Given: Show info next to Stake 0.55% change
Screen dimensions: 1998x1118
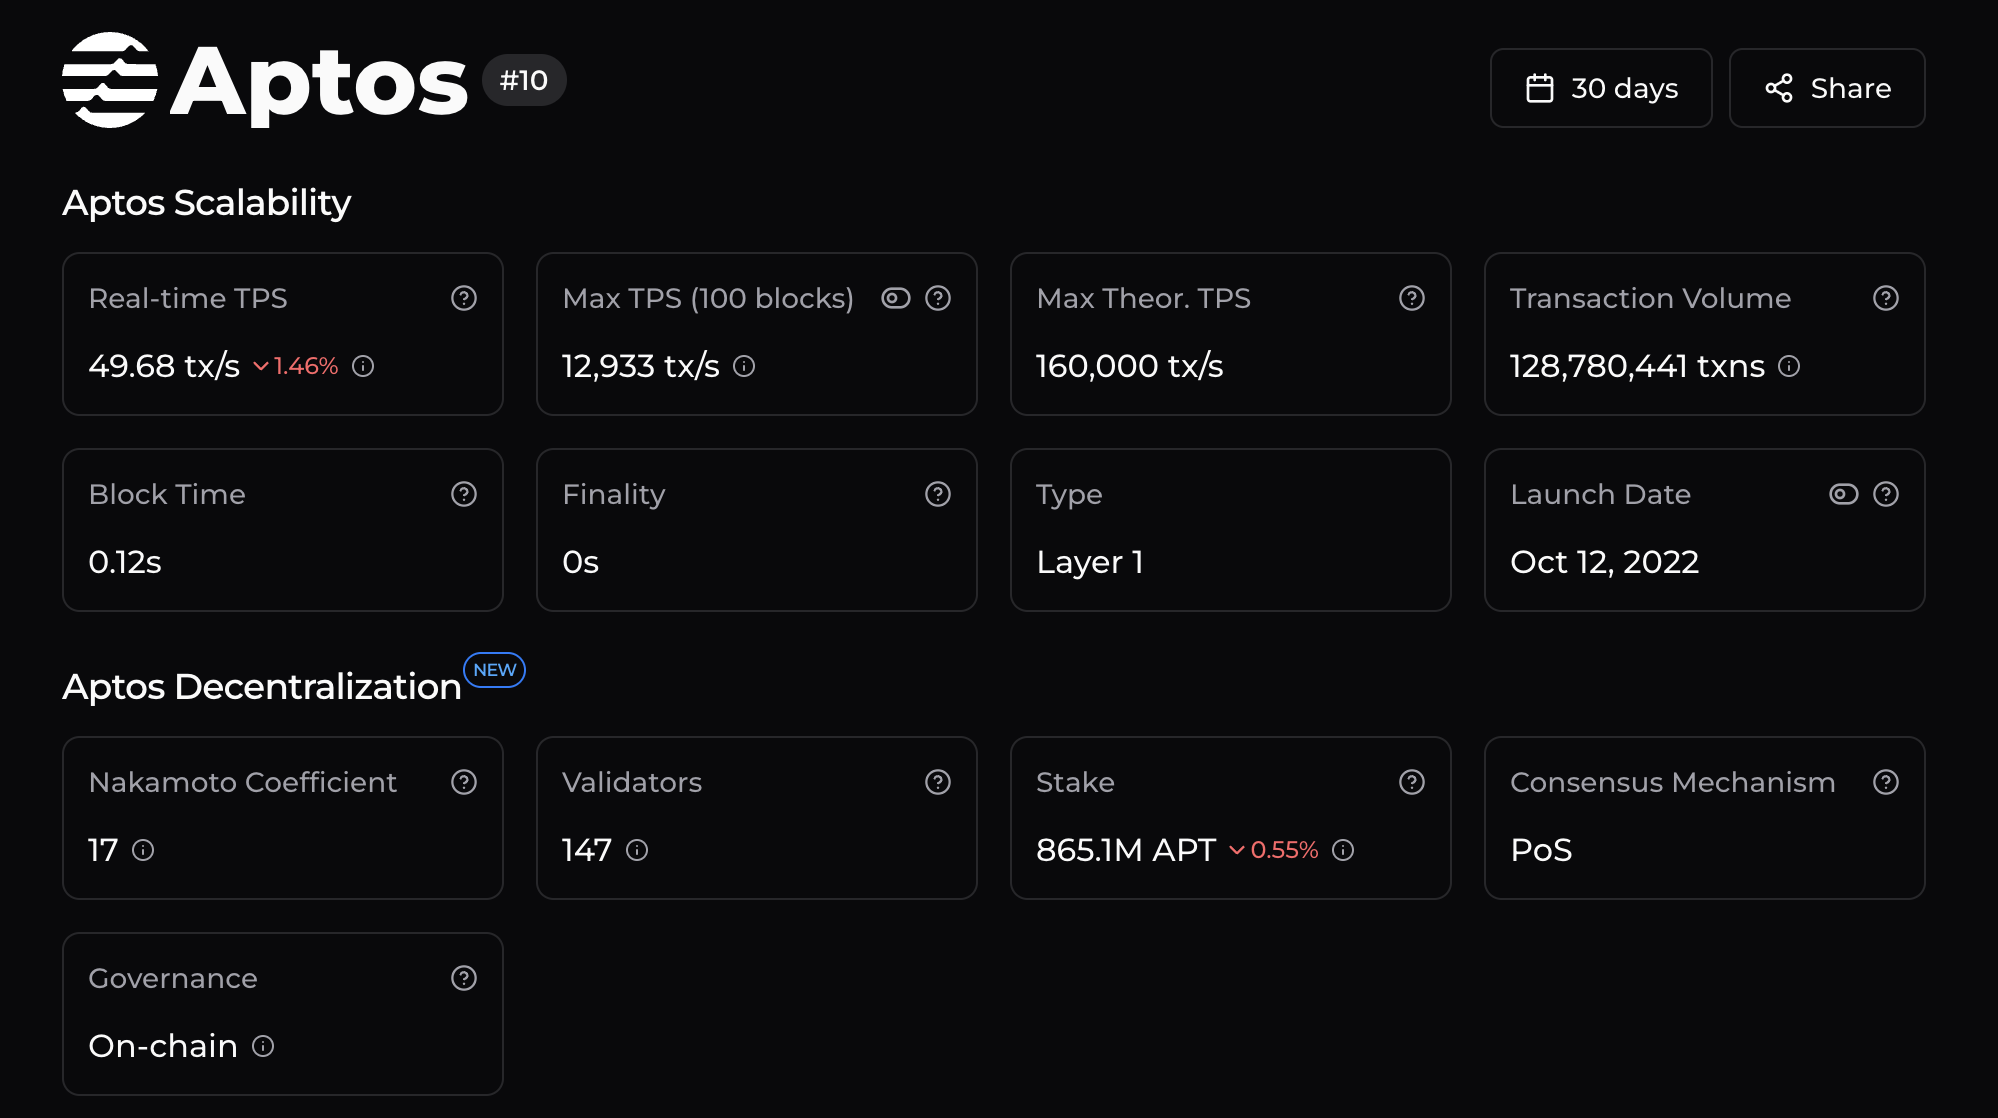Looking at the screenshot, I should click(1343, 850).
